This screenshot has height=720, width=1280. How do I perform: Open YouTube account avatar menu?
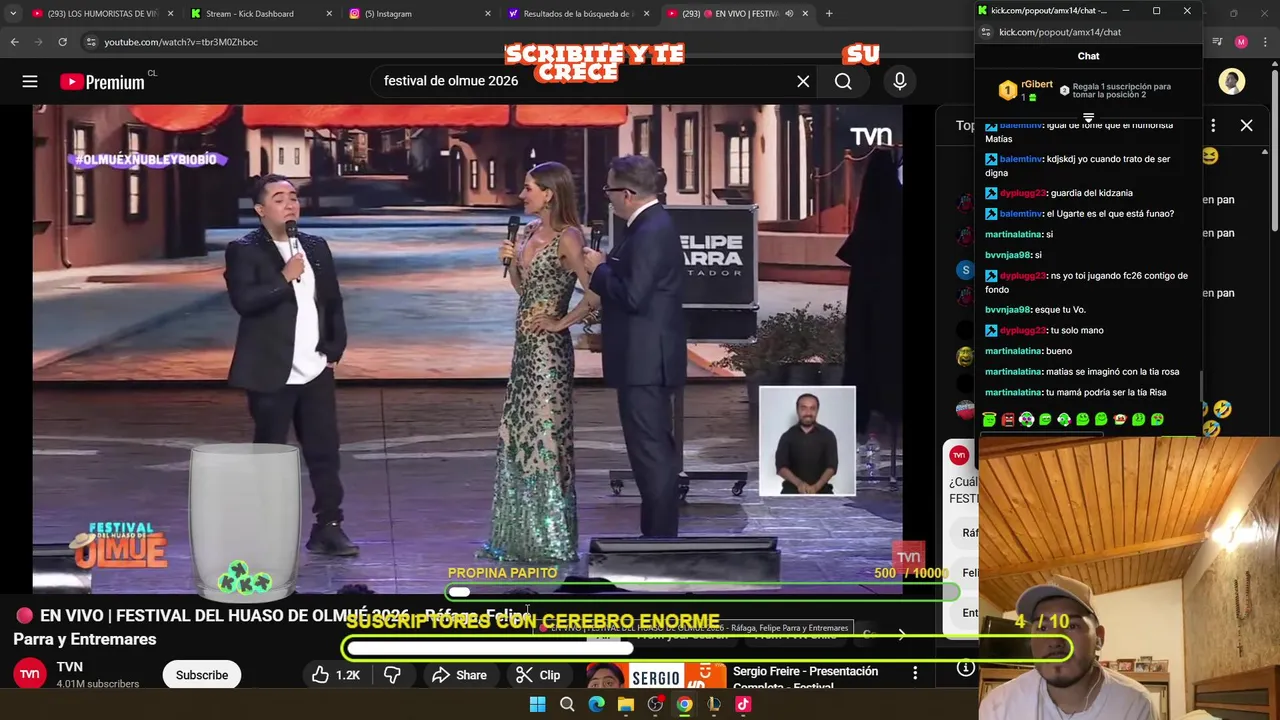coord(1232,82)
